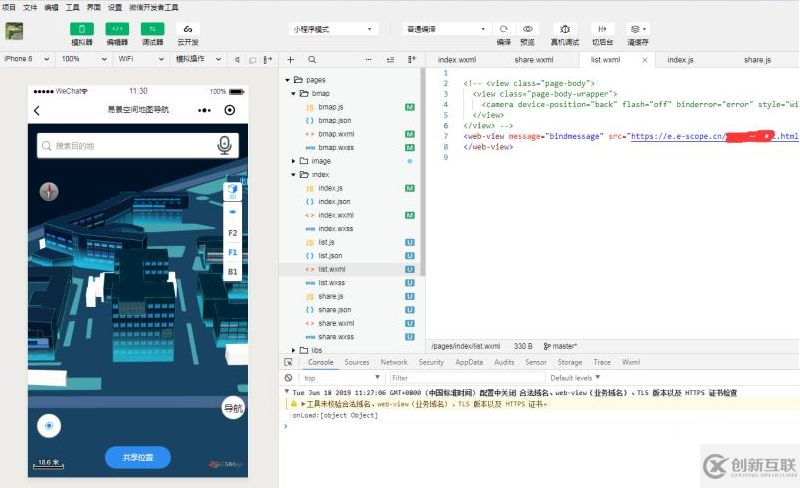
Task: Open bmap.js in the file tree
Action: pyautogui.click(x=331, y=107)
